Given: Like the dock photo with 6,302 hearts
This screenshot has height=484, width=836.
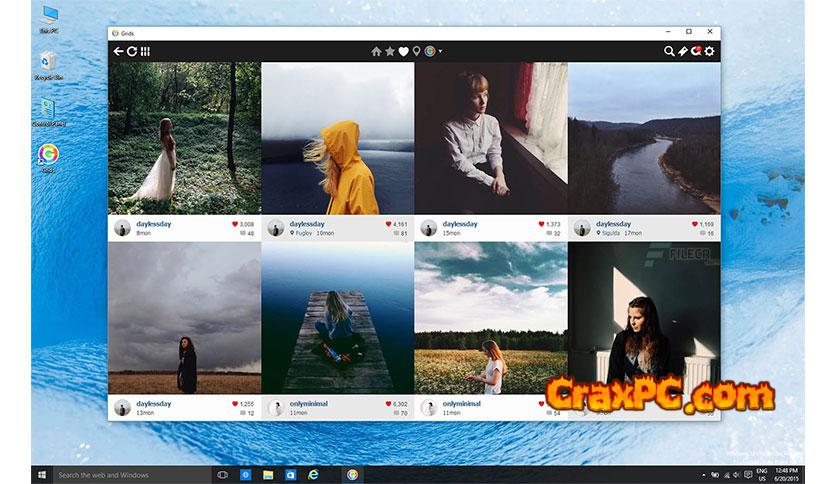Looking at the screenshot, I should coord(389,404).
